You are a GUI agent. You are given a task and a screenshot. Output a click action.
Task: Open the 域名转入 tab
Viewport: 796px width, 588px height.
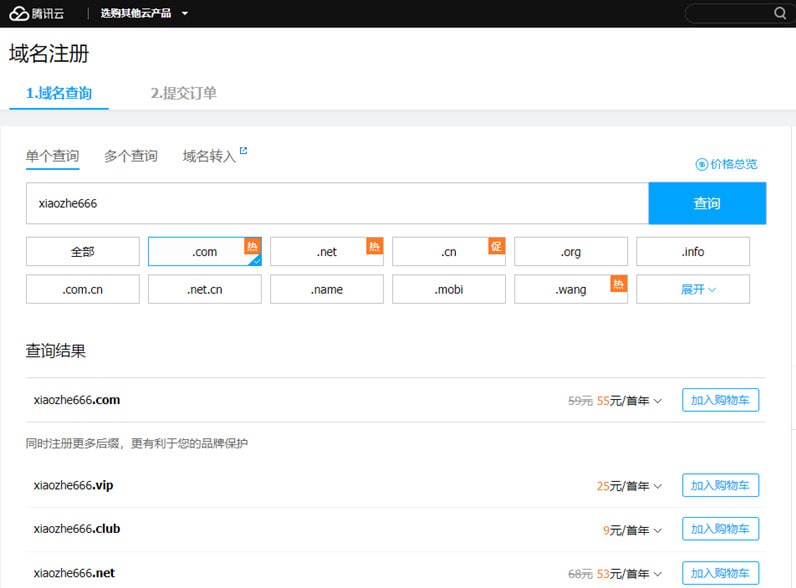[209, 156]
